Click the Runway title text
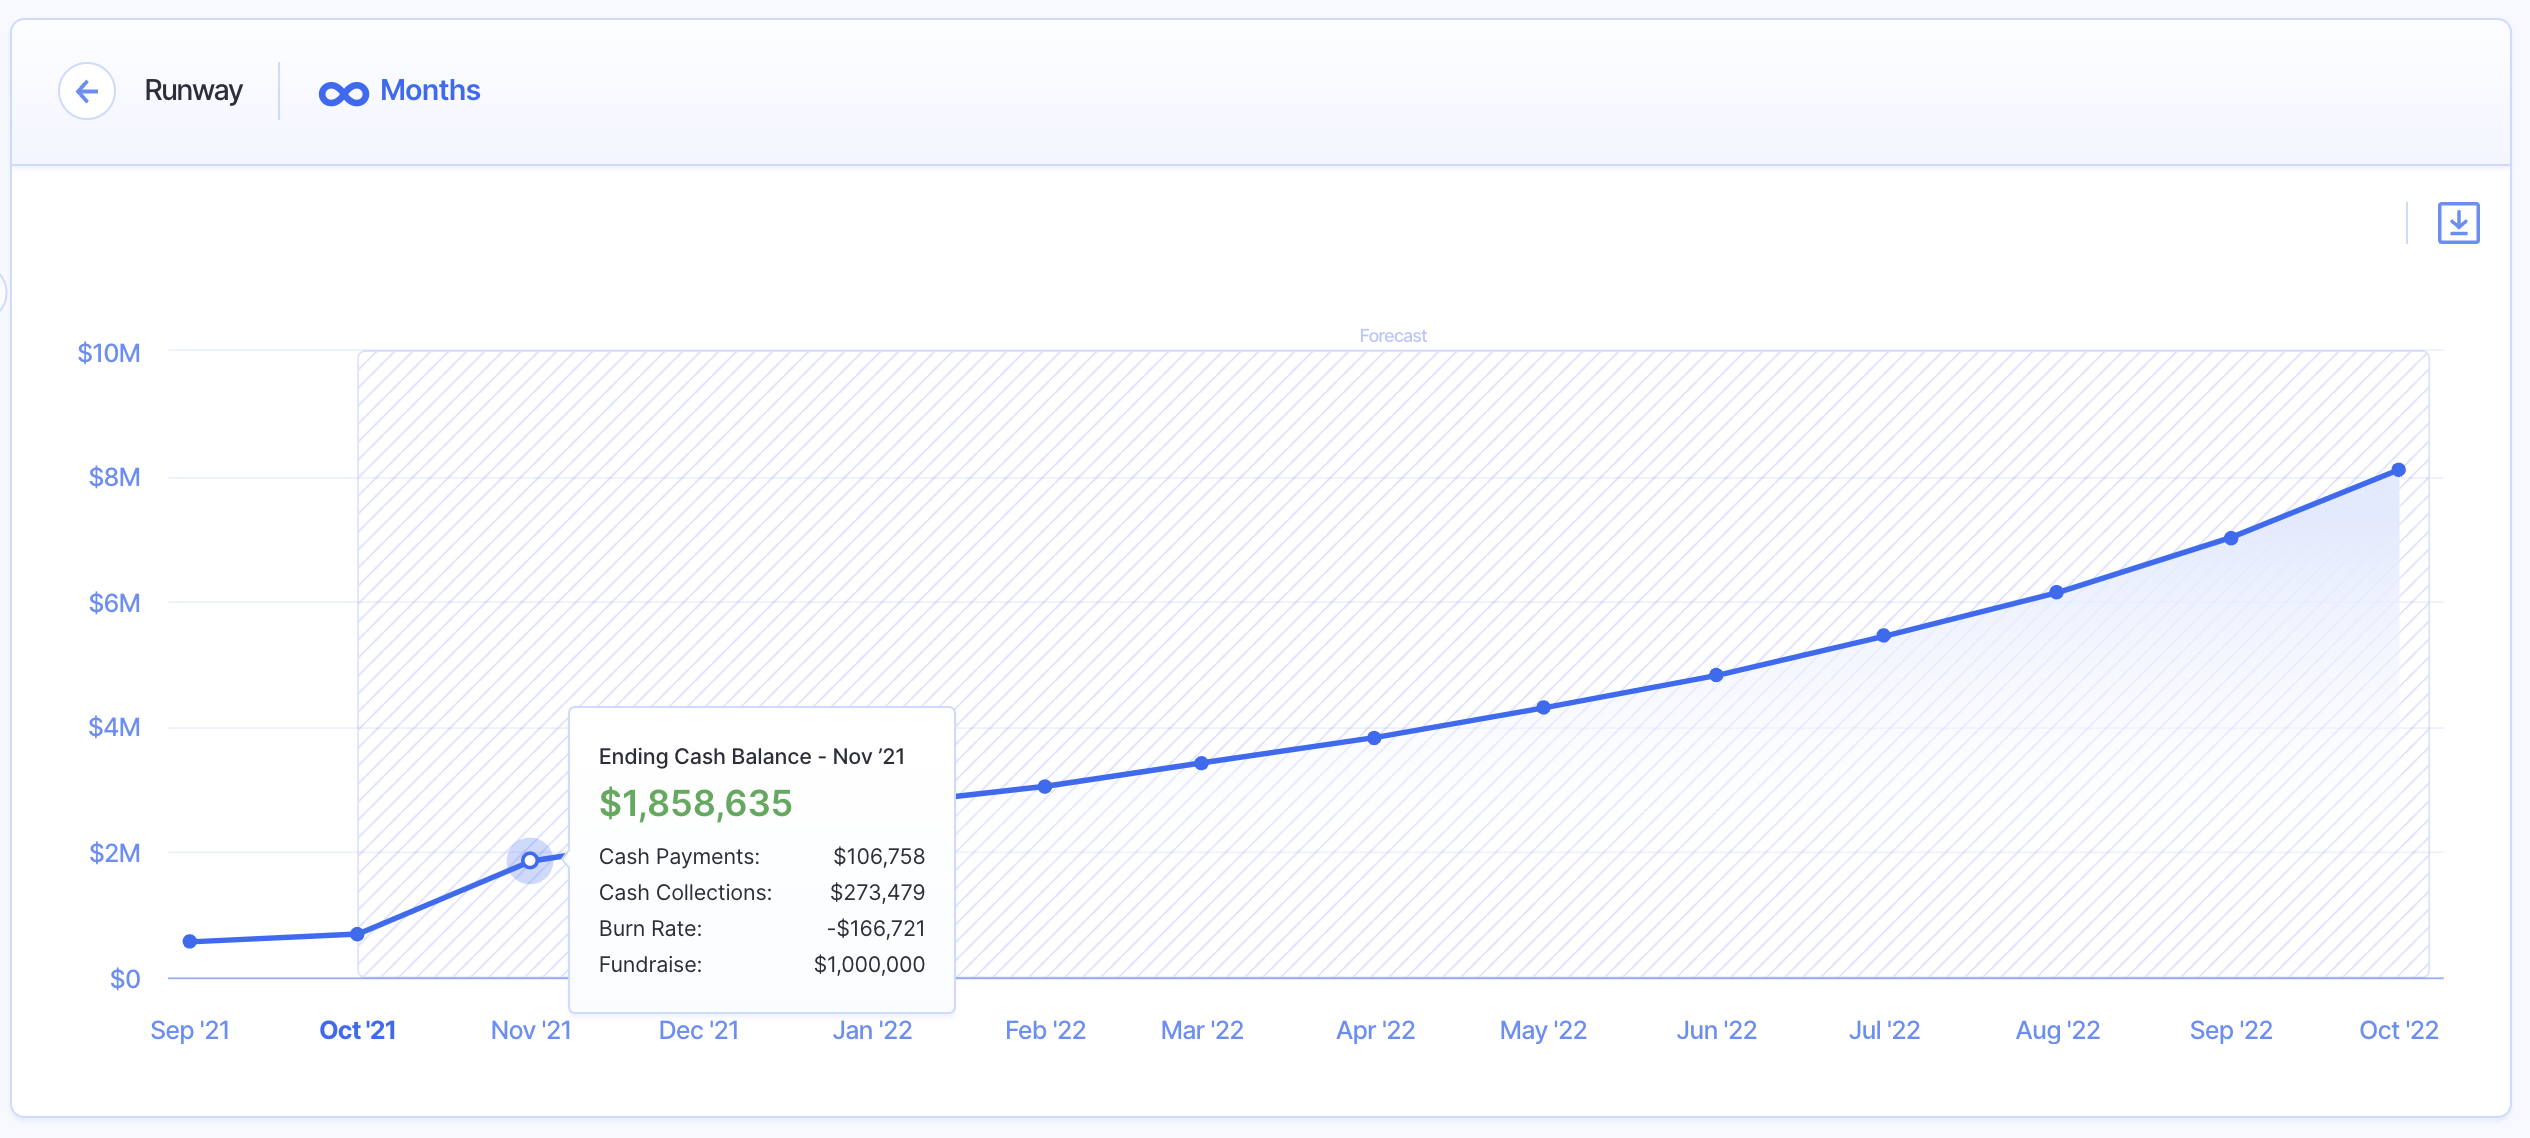This screenshot has width=2530, height=1138. point(193,91)
